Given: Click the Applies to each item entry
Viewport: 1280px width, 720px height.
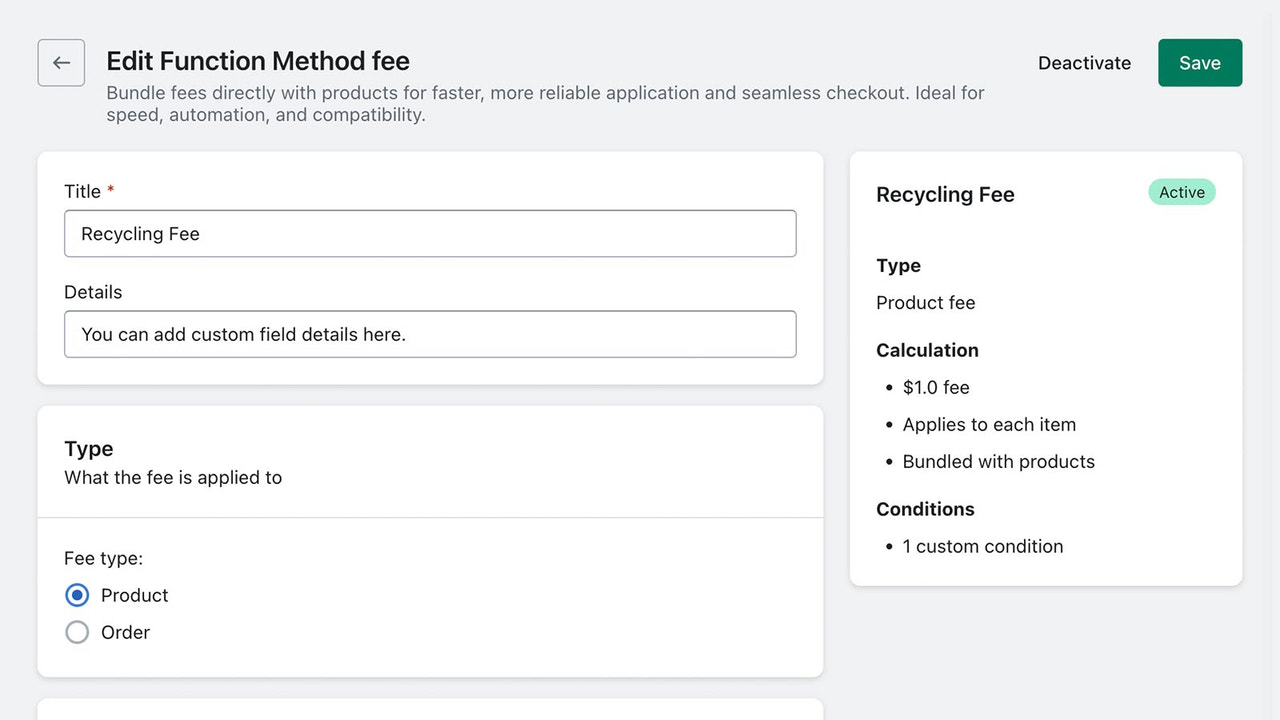Looking at the screenshot, I should pyautogui.click(x=989, y=424).
